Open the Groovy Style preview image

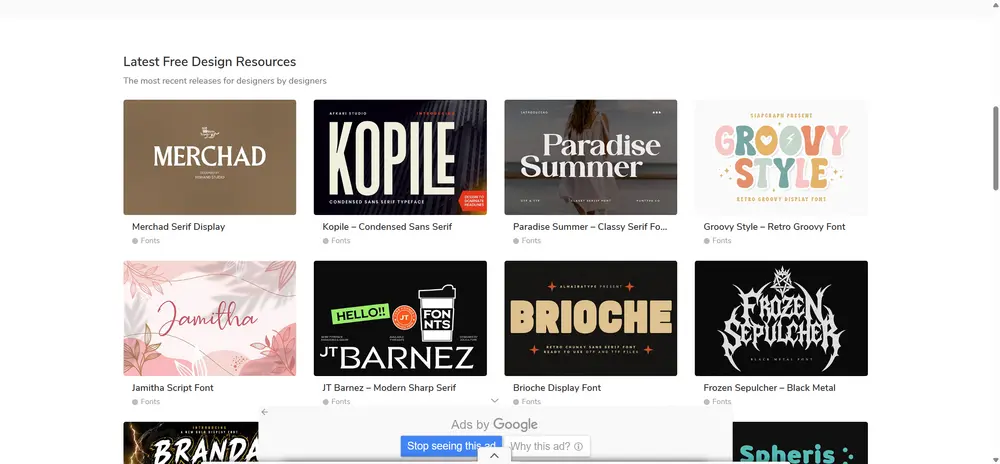pyautogui.click(x=781, y=157)
